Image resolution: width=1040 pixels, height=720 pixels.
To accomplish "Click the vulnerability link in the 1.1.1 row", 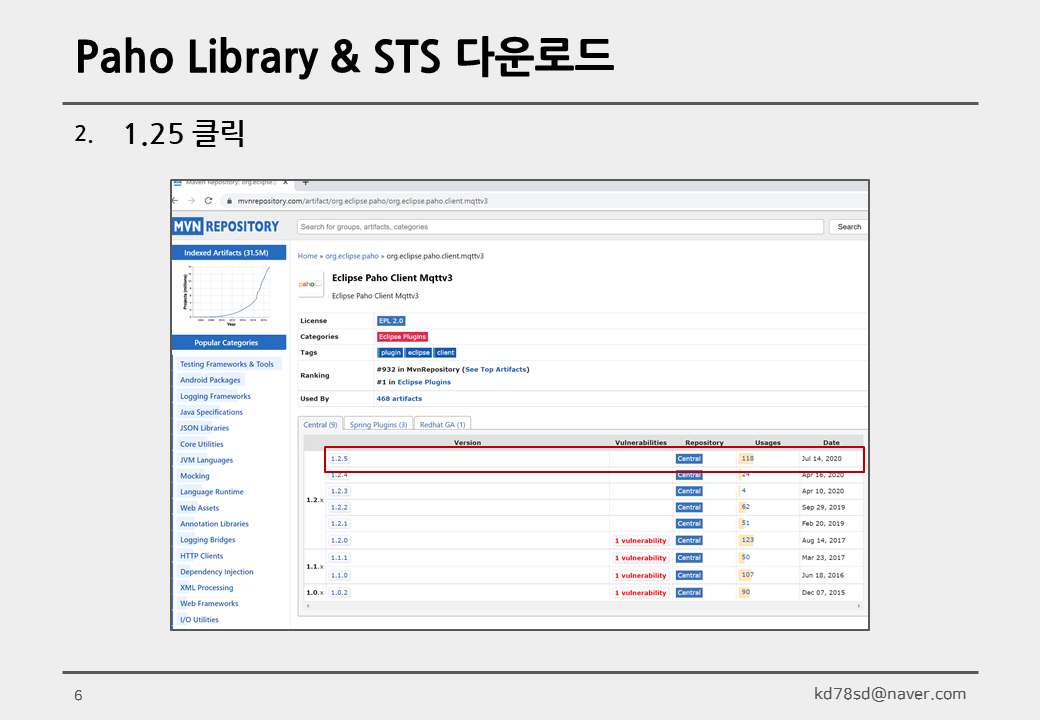I will pos(640,558).
